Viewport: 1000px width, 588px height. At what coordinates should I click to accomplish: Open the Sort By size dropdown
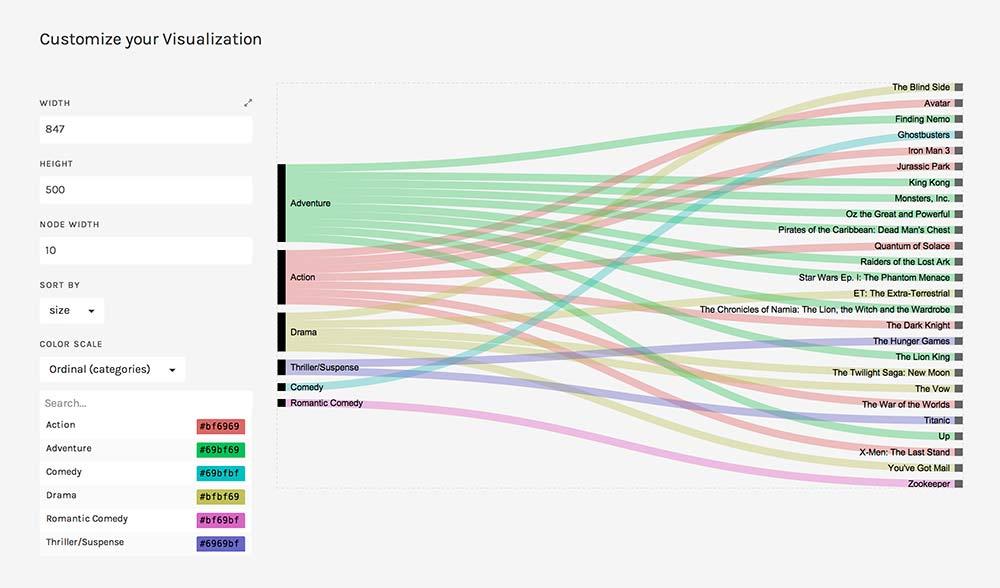click(x=72, y=311)
